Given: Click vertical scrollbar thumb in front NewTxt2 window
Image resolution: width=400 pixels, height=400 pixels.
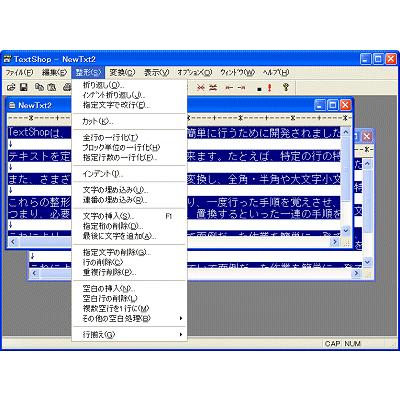Looking at the screenshot, I should [x=346, y=168].
